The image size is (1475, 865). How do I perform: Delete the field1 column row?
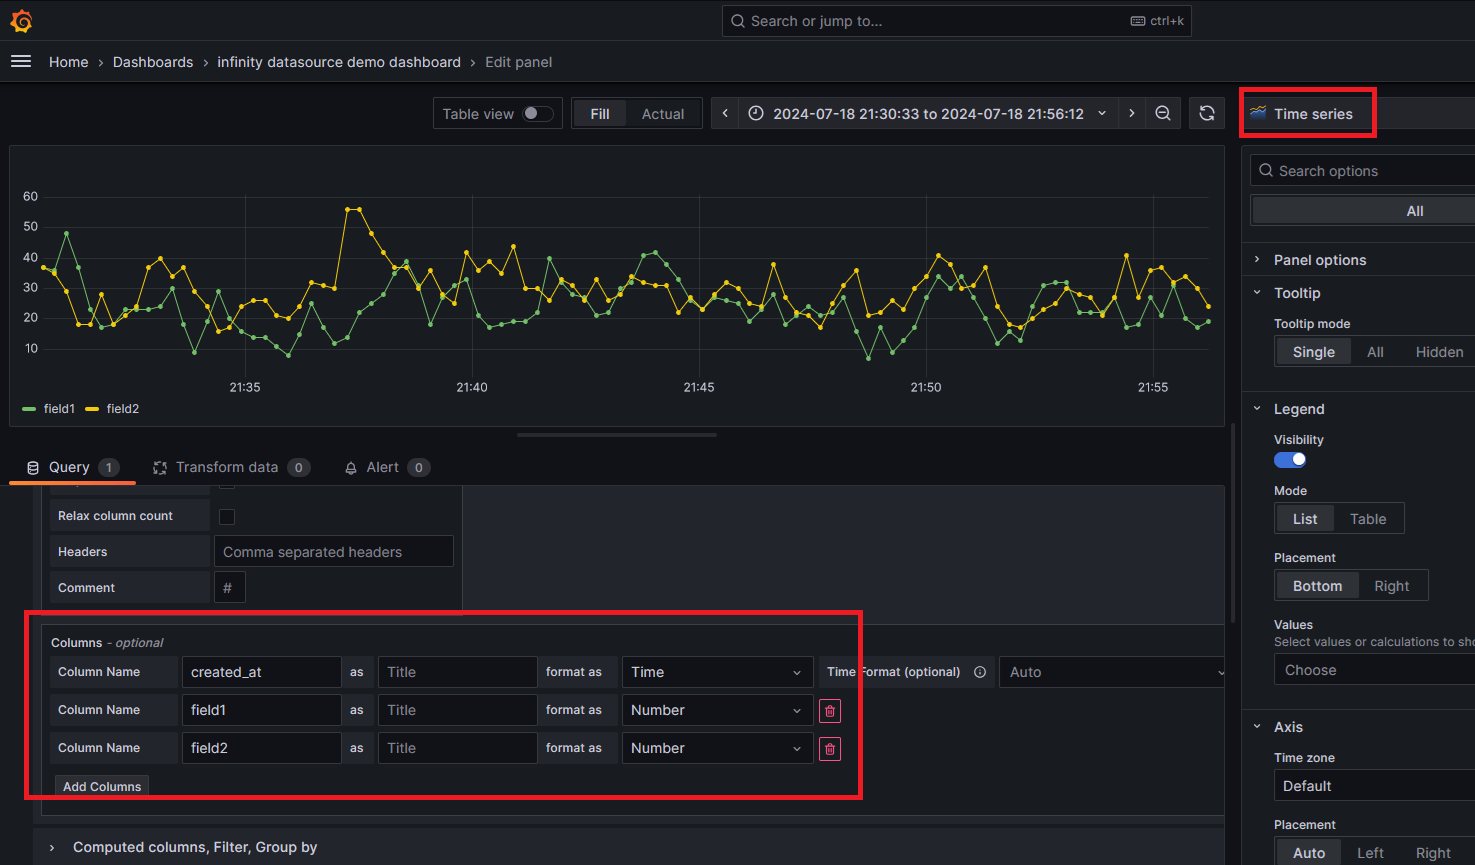(x=830, y=711)
